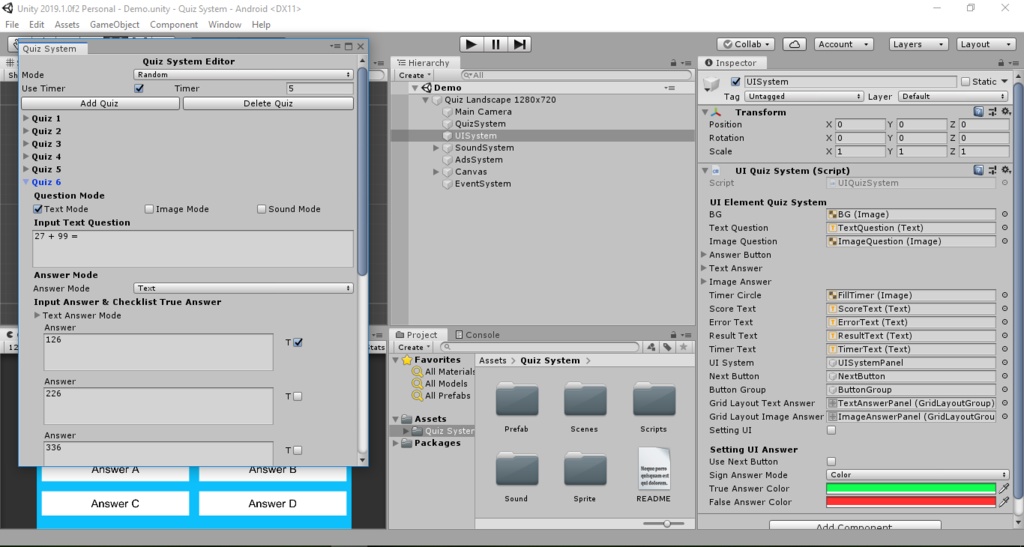
Task: Enable Image Mode checkbox
Action: point(149,209)
